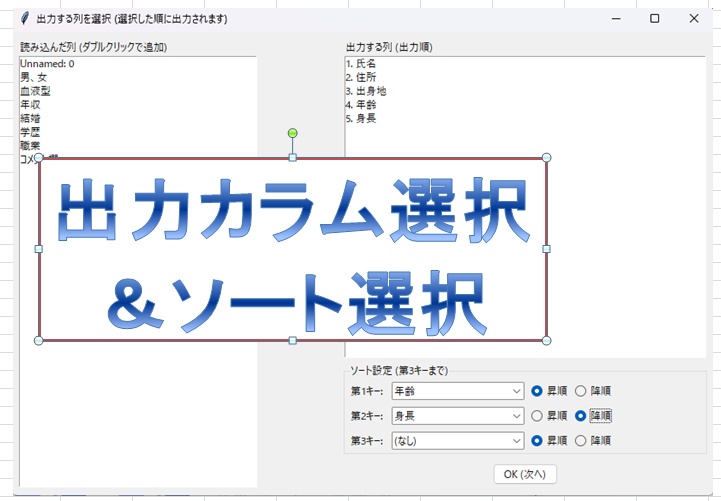Viewport: 721px width, 501px height.
Task: Select '学歴' in loaded columns list
Action: [30, 132]
